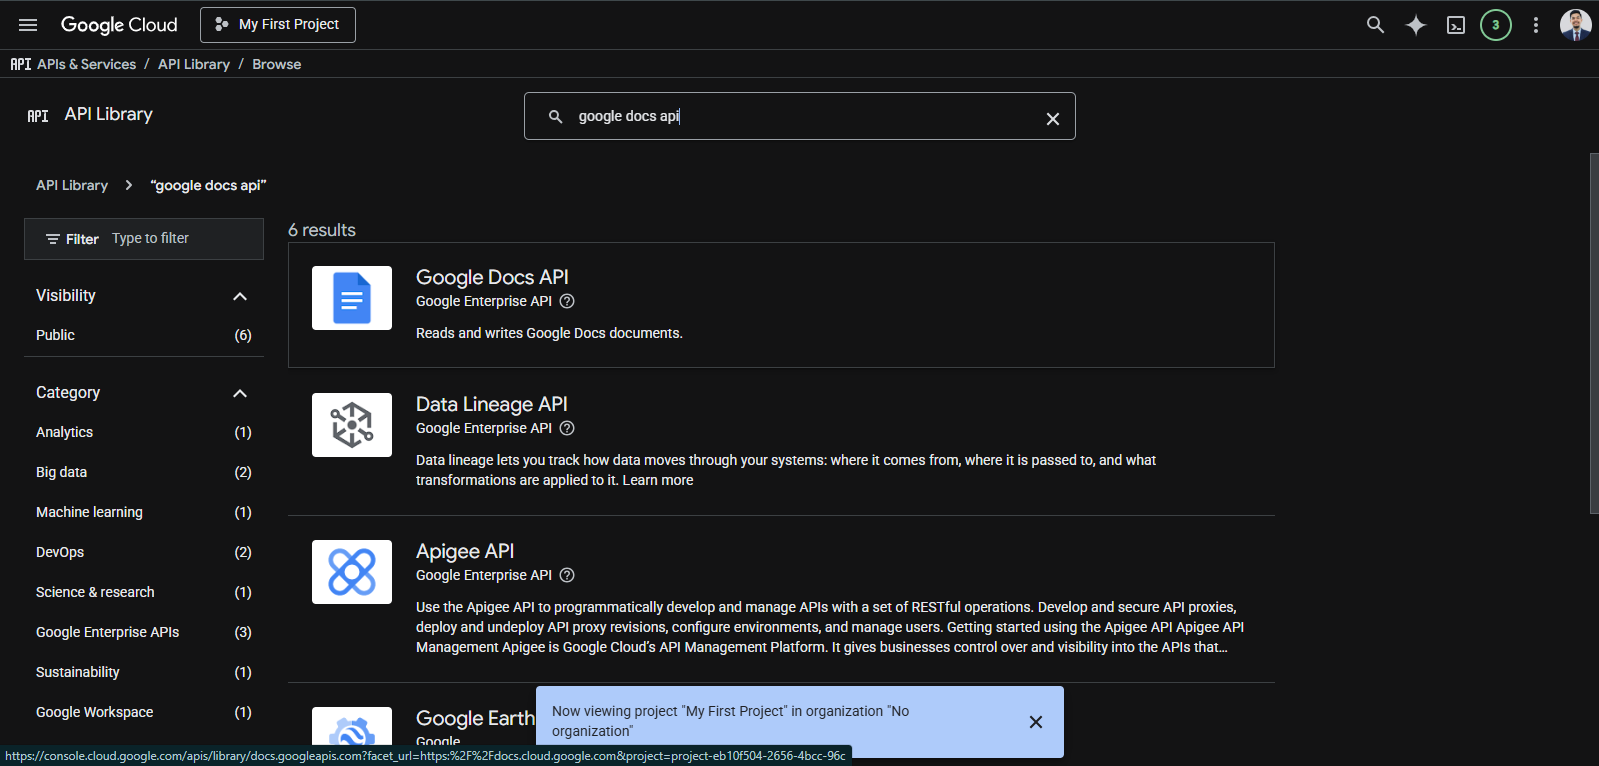Screen dimensions: 1599x766
Task: Dismiss the project notification toast
Action: tap(1036, 722)
